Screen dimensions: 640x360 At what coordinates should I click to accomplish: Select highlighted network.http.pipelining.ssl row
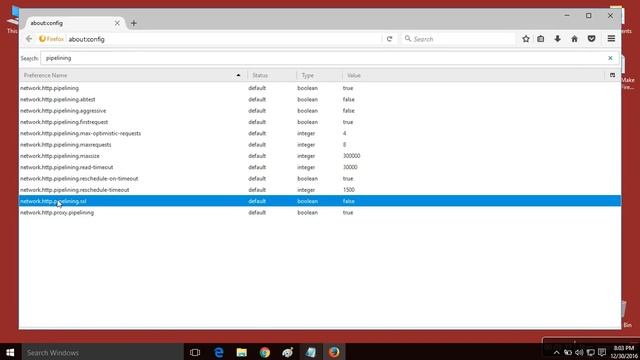[x=320, y=201]
